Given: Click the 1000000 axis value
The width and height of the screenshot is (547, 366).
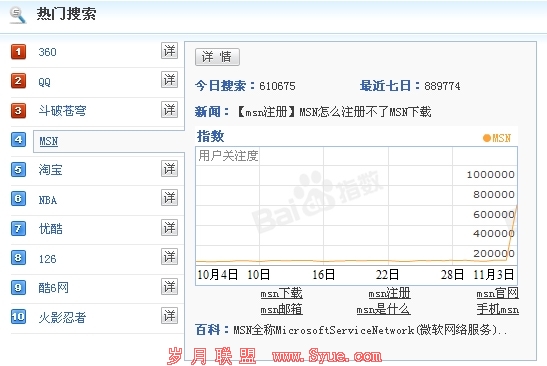Looking at the screenshot, I should pos(490,174).
